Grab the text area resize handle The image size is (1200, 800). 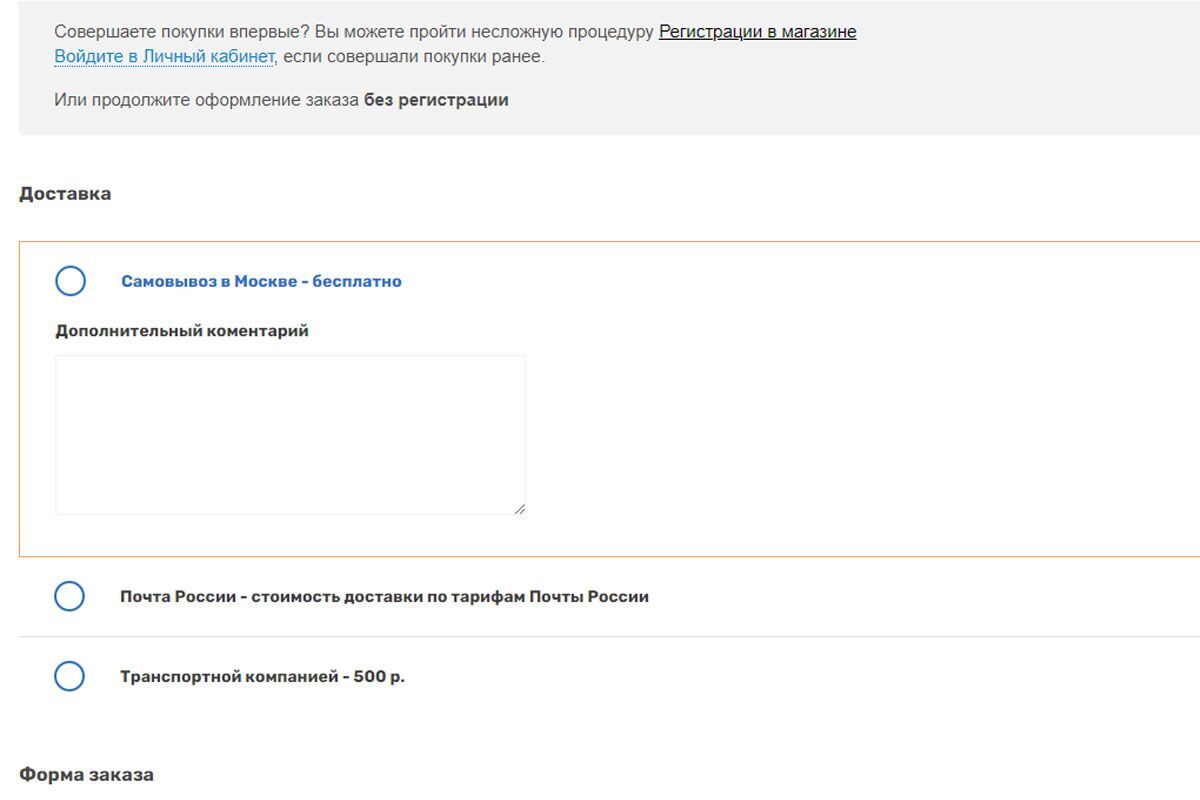coord(519,509)
